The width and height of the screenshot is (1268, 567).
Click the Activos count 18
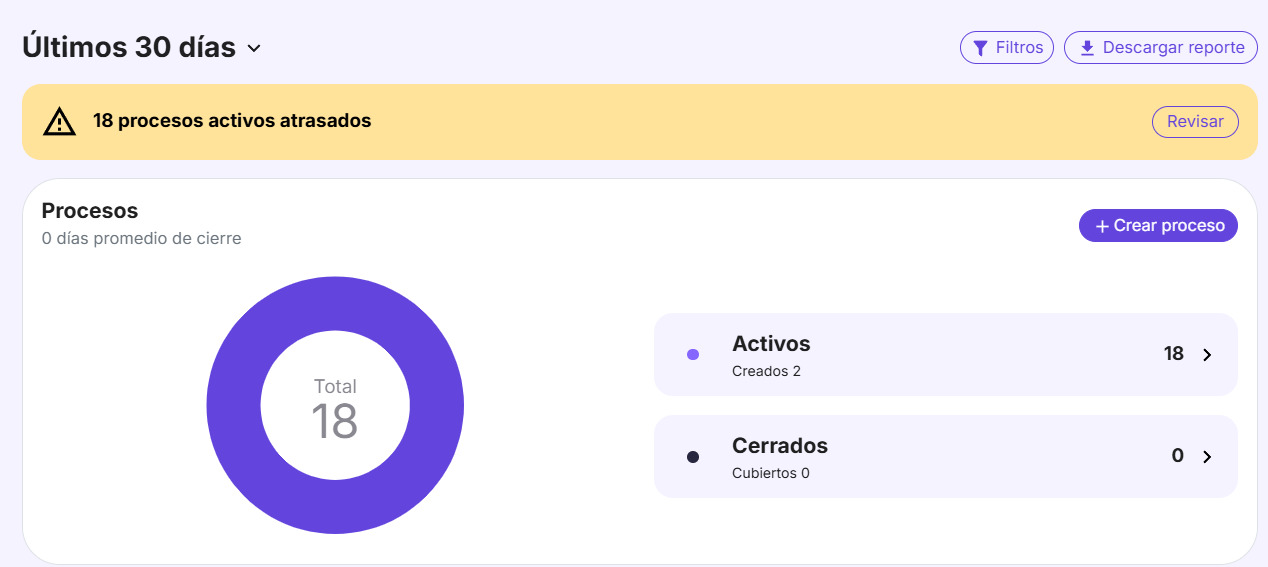(x=1173, y=354)
